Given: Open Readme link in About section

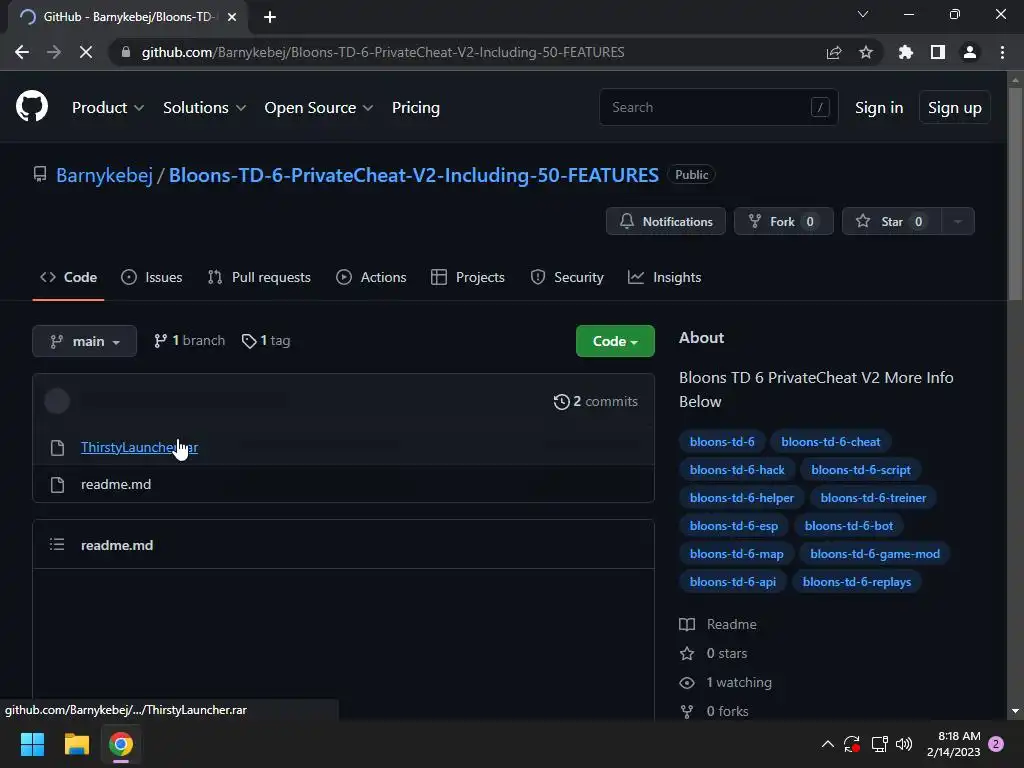Looking at the screenshot, I should coord(718,624).
